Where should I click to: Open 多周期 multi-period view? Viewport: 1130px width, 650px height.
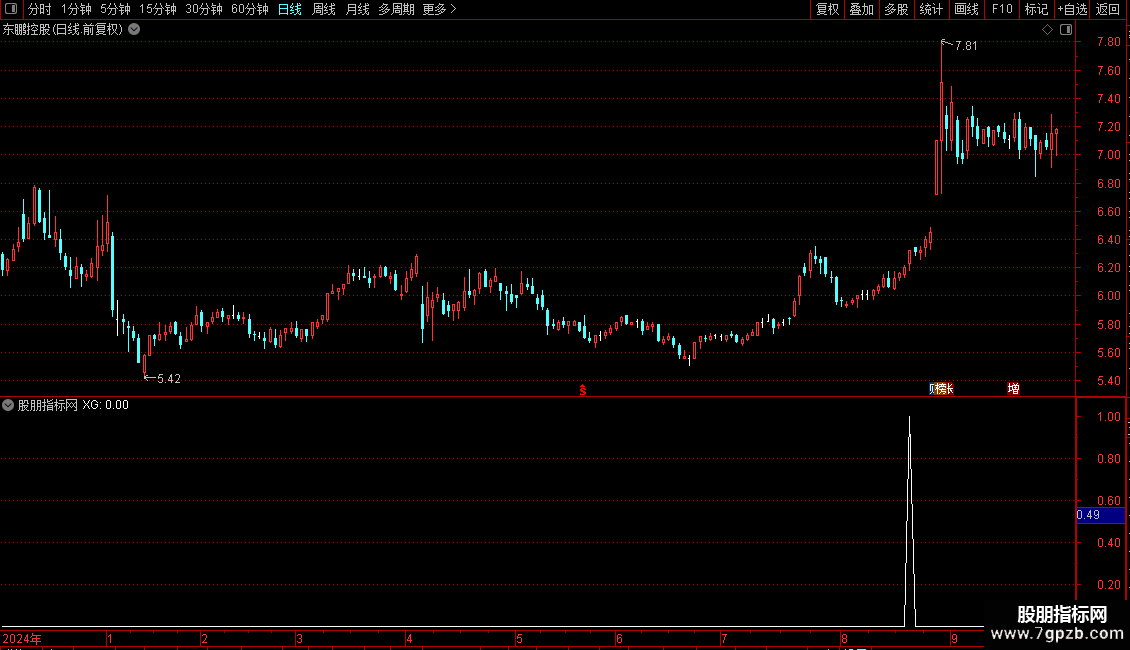396,9
